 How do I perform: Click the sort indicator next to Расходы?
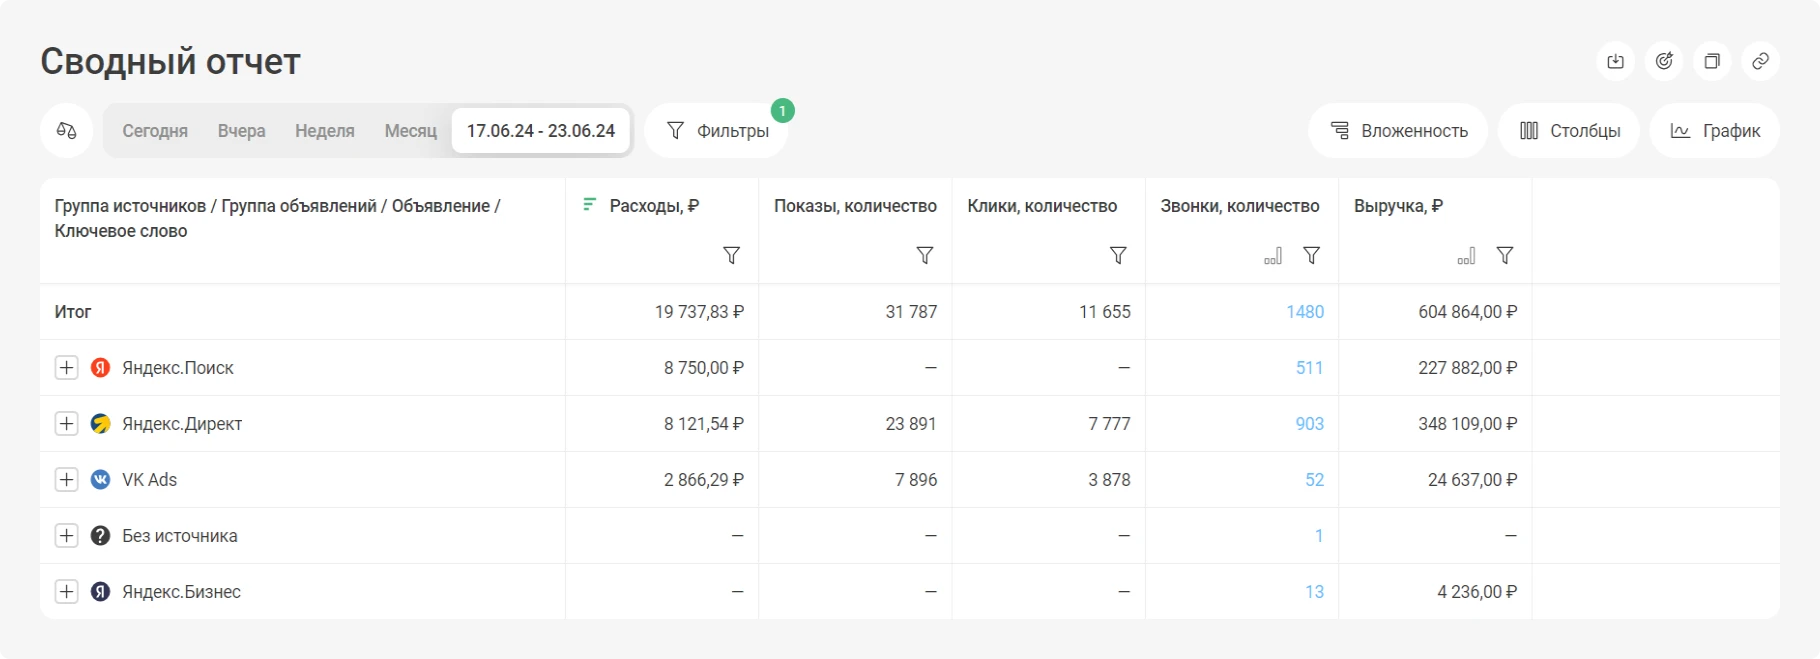[x=590, y=205]
